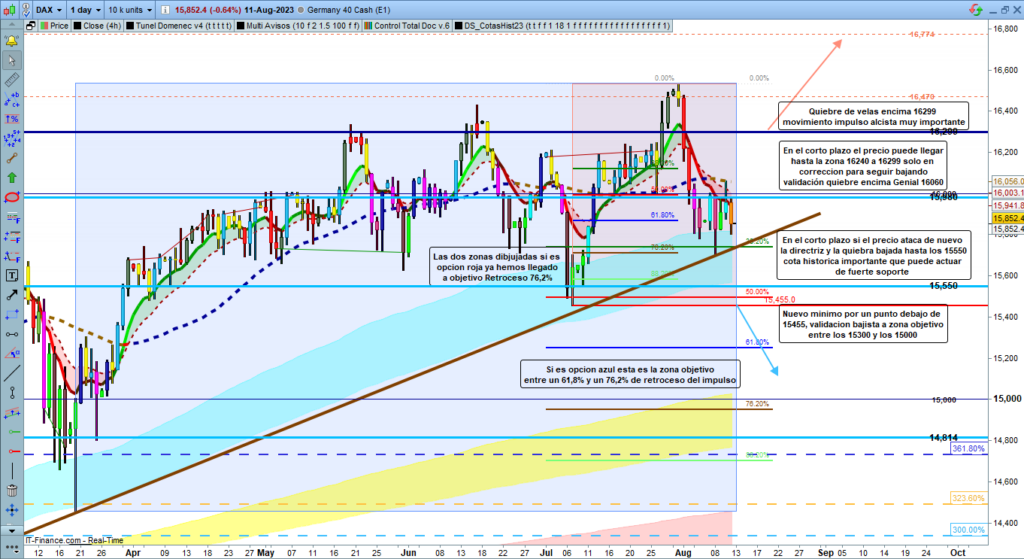Image resolution: width=1024 pixels, height=559 pixels.
Task: Open the 1 day timeframe dropdown
Action: click(88, 8)
